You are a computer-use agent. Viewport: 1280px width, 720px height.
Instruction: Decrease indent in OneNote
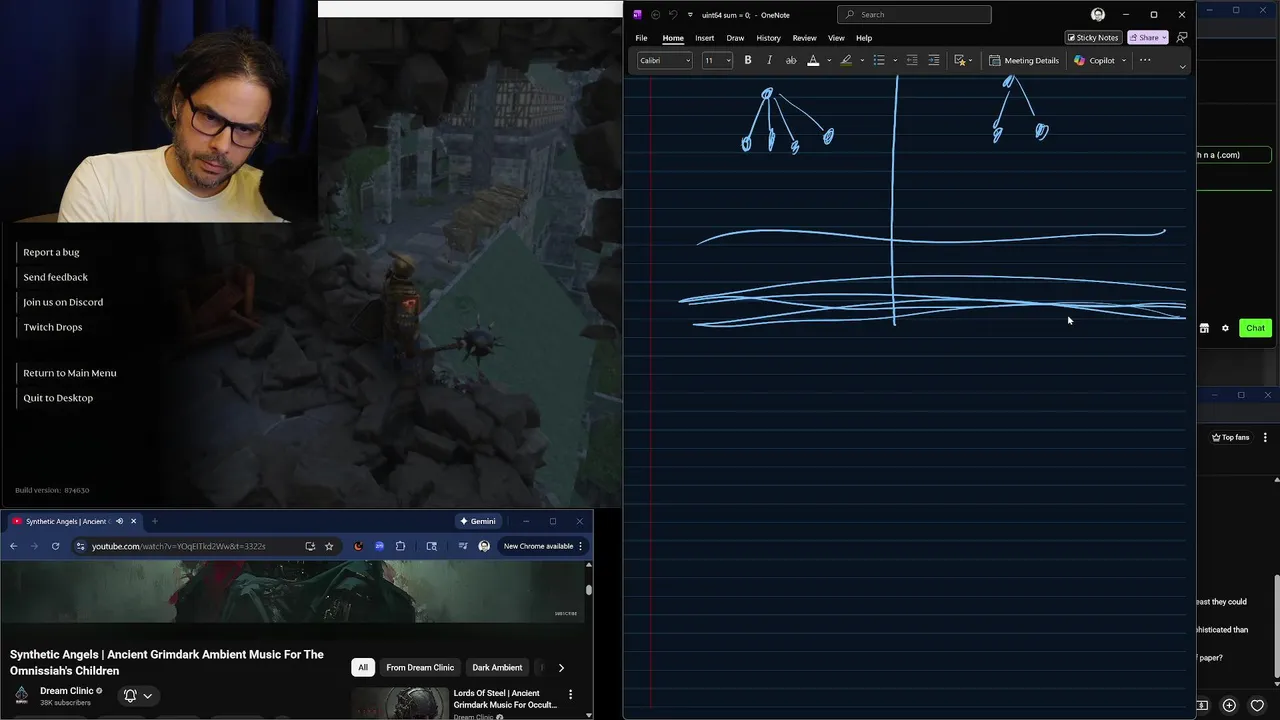click(912, 60)
